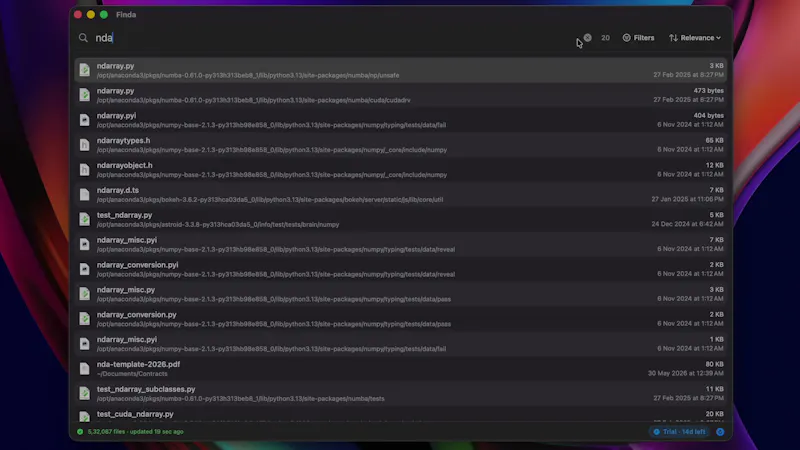Click the '30 May 2026 at 12:39 AM' date

(x=686, y=373)
